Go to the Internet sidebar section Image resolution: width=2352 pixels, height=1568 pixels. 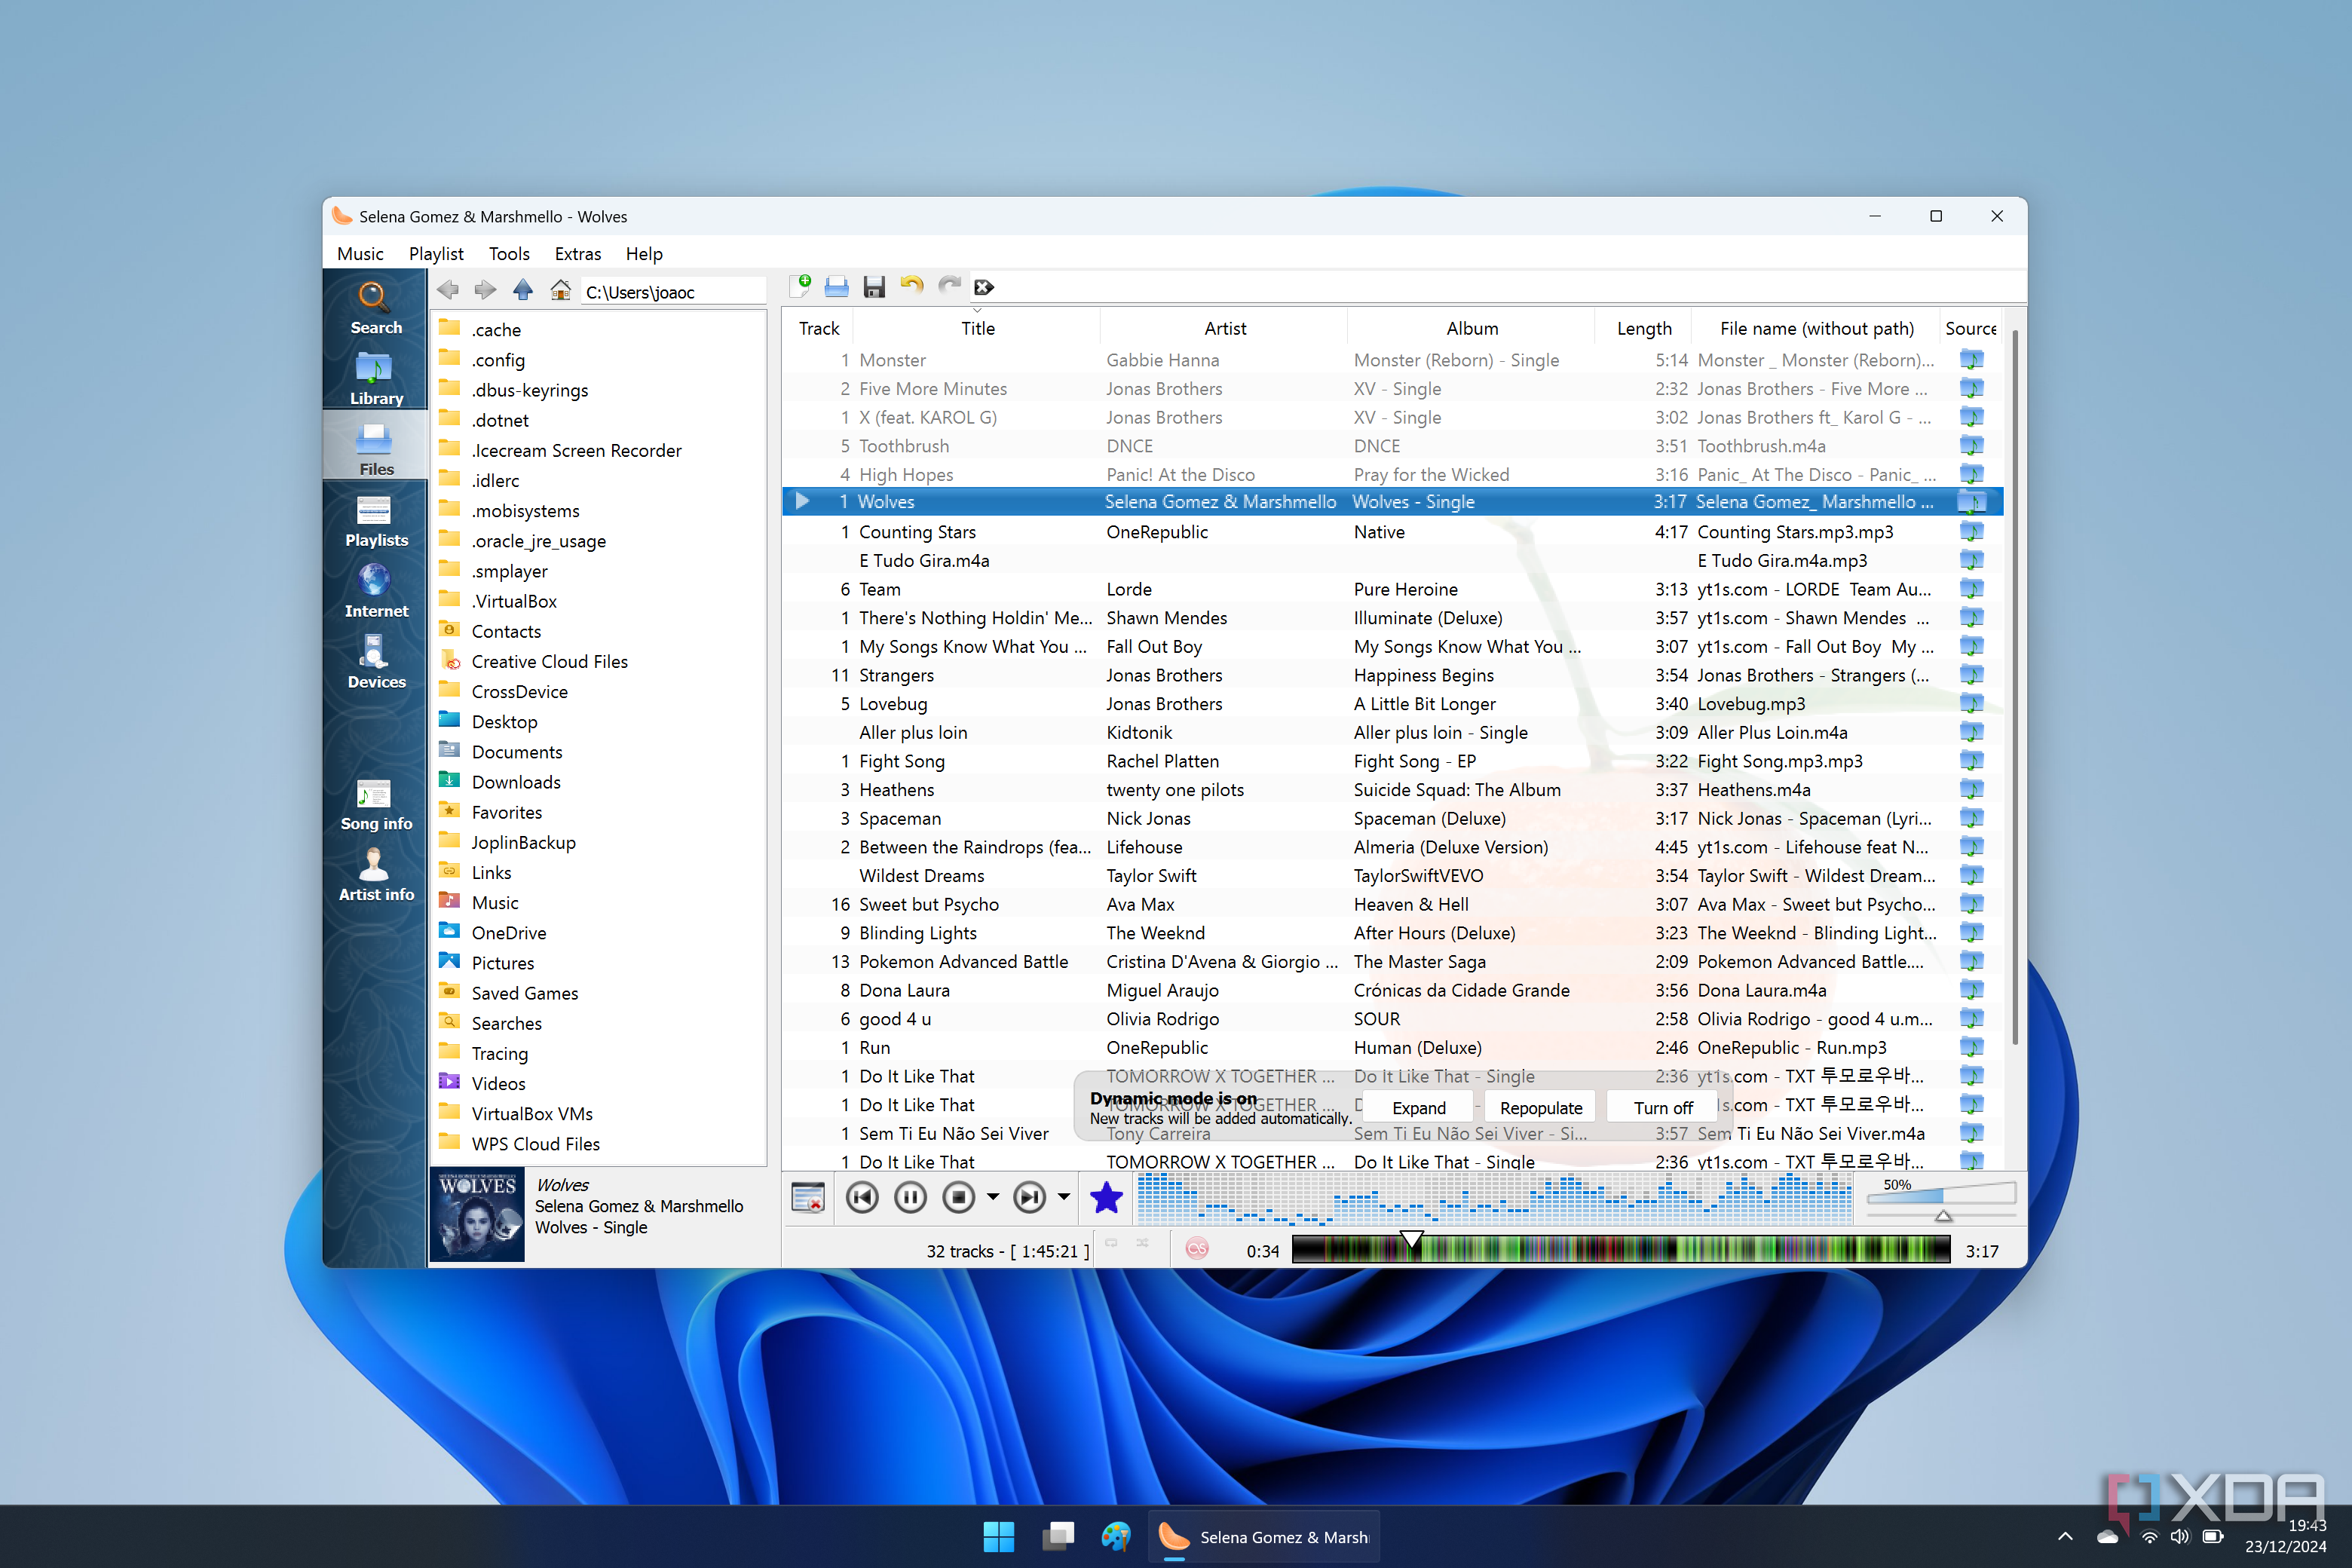[x=376, y=590]
